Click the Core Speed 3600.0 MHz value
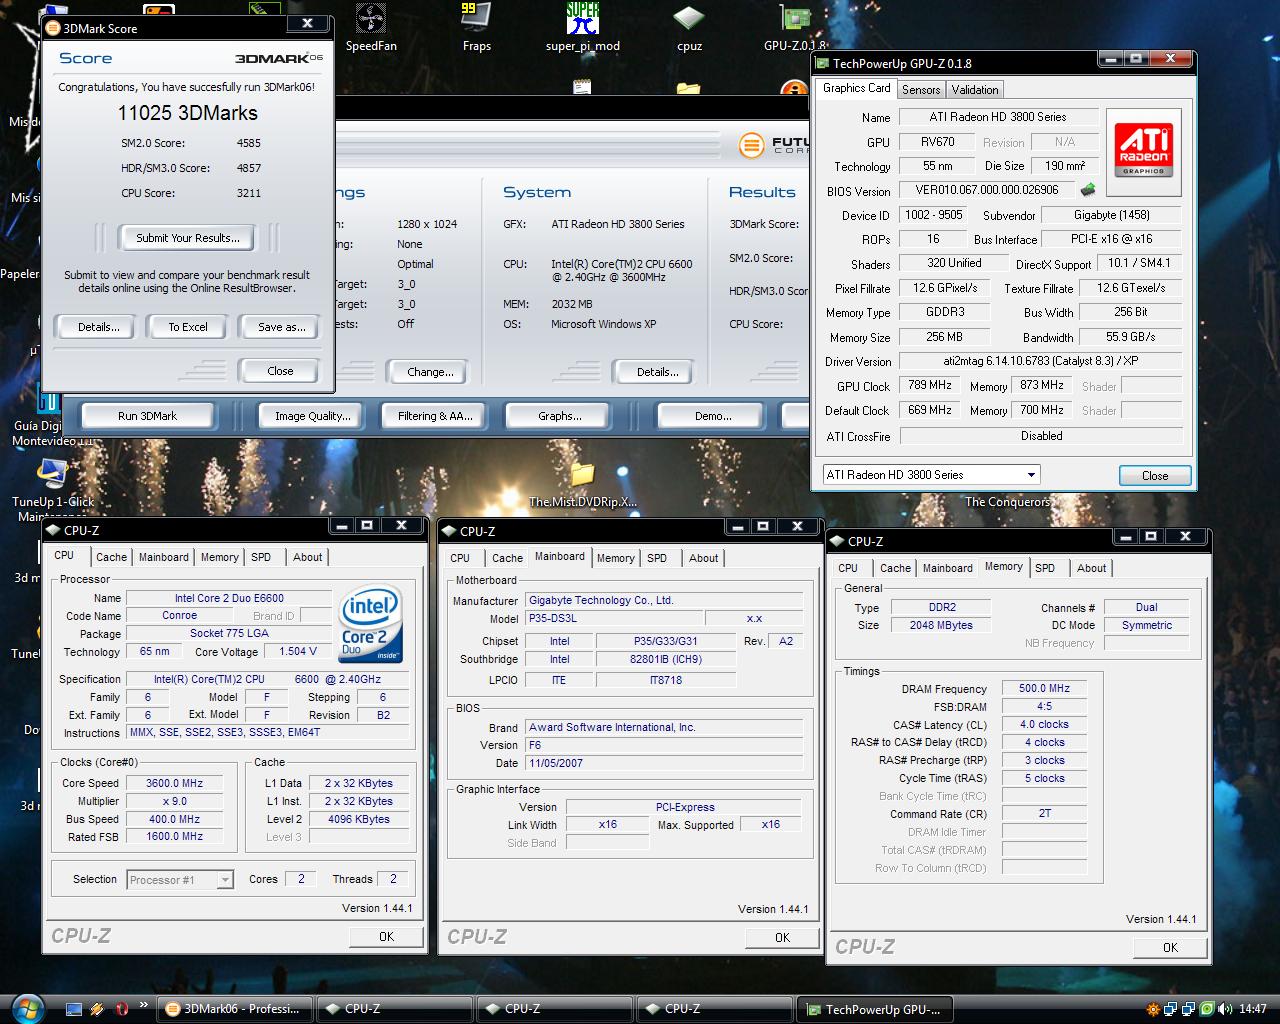 click(x=174, y=784)
